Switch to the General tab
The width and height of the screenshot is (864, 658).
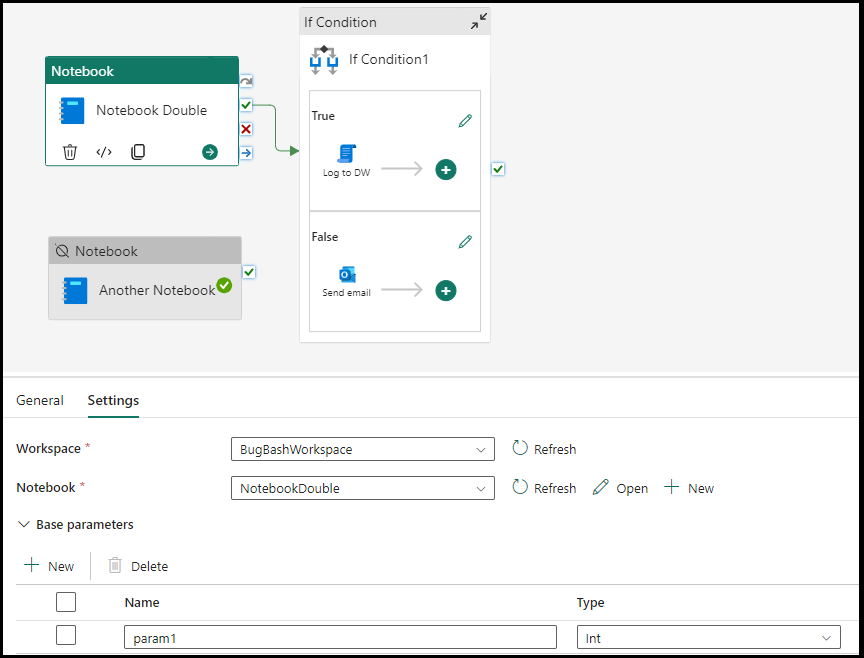pos(40,400)
